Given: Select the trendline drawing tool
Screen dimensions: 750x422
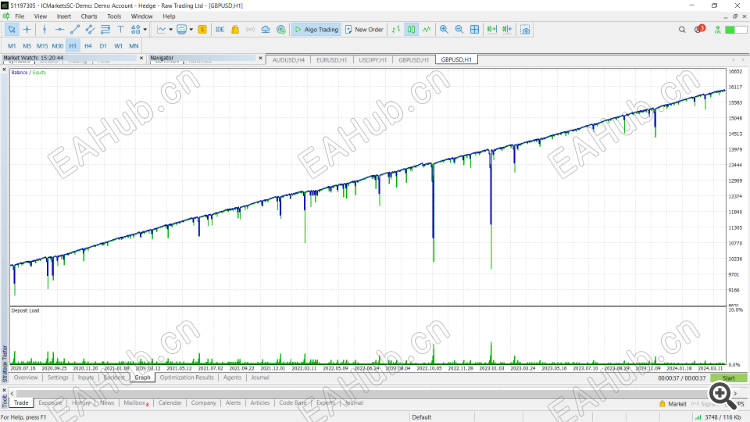Looking at the screenshot, I should [75, 30].
